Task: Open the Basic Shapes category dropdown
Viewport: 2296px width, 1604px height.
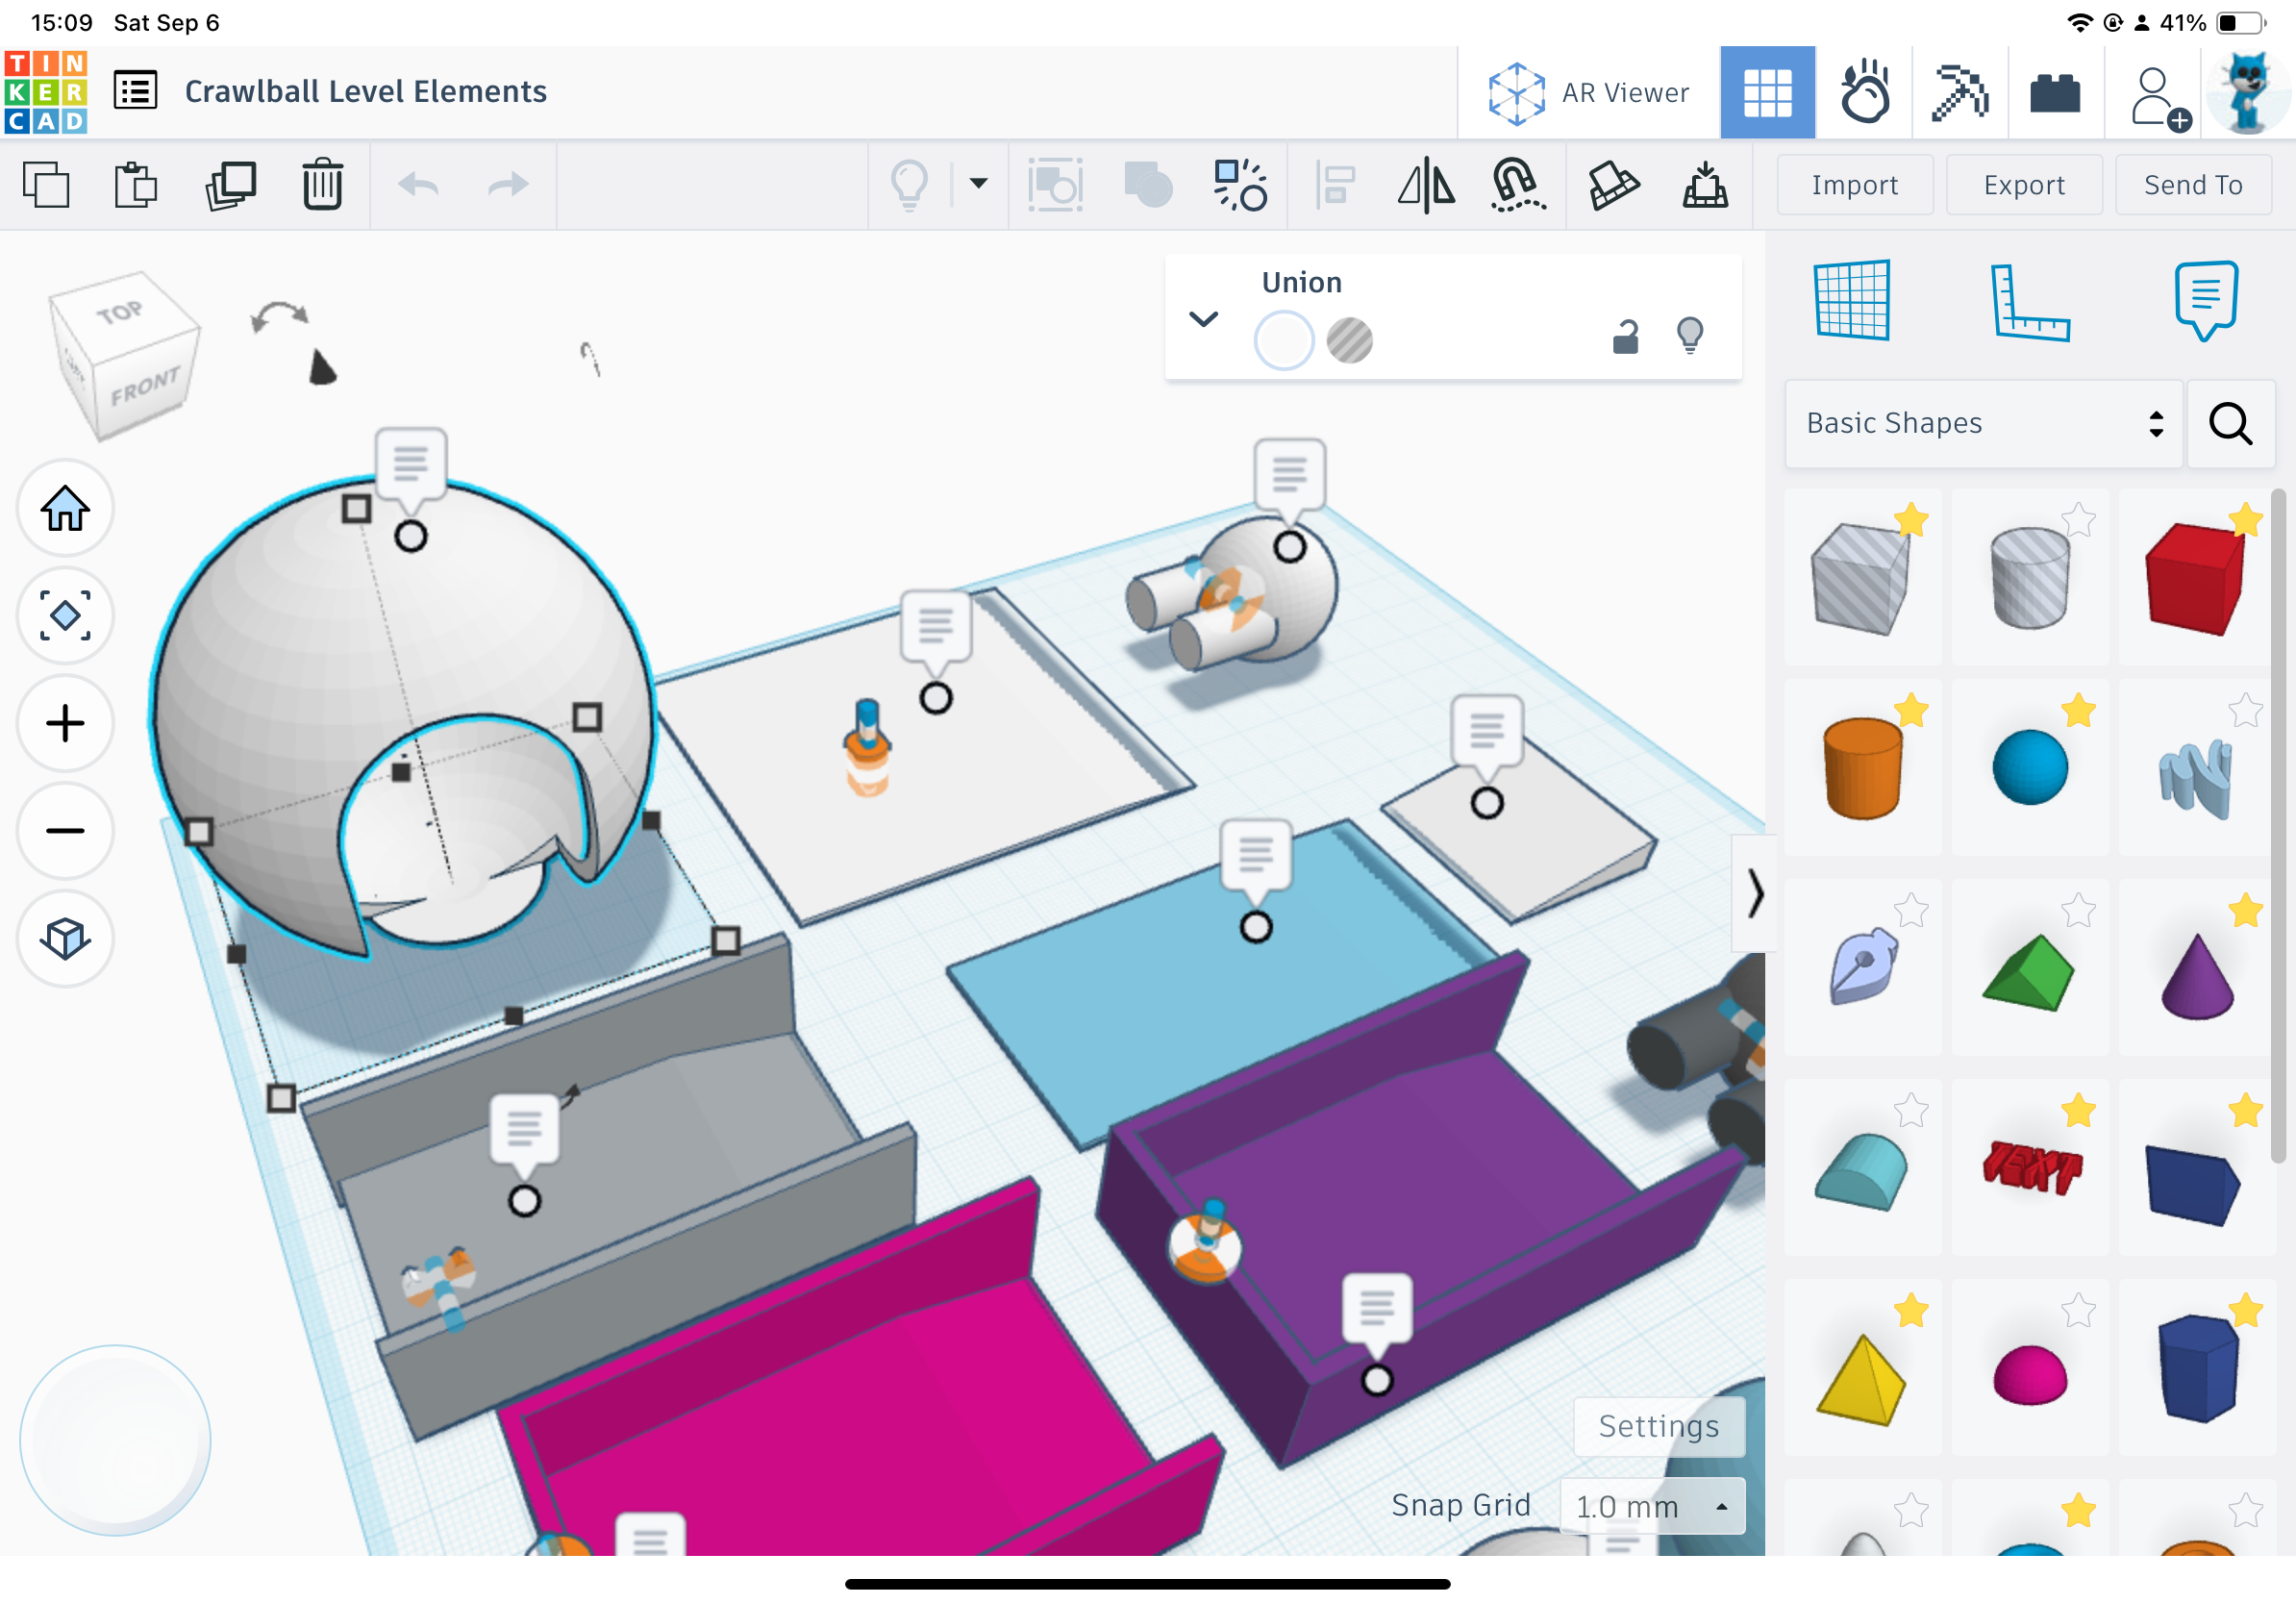Action: point(1983,423)
